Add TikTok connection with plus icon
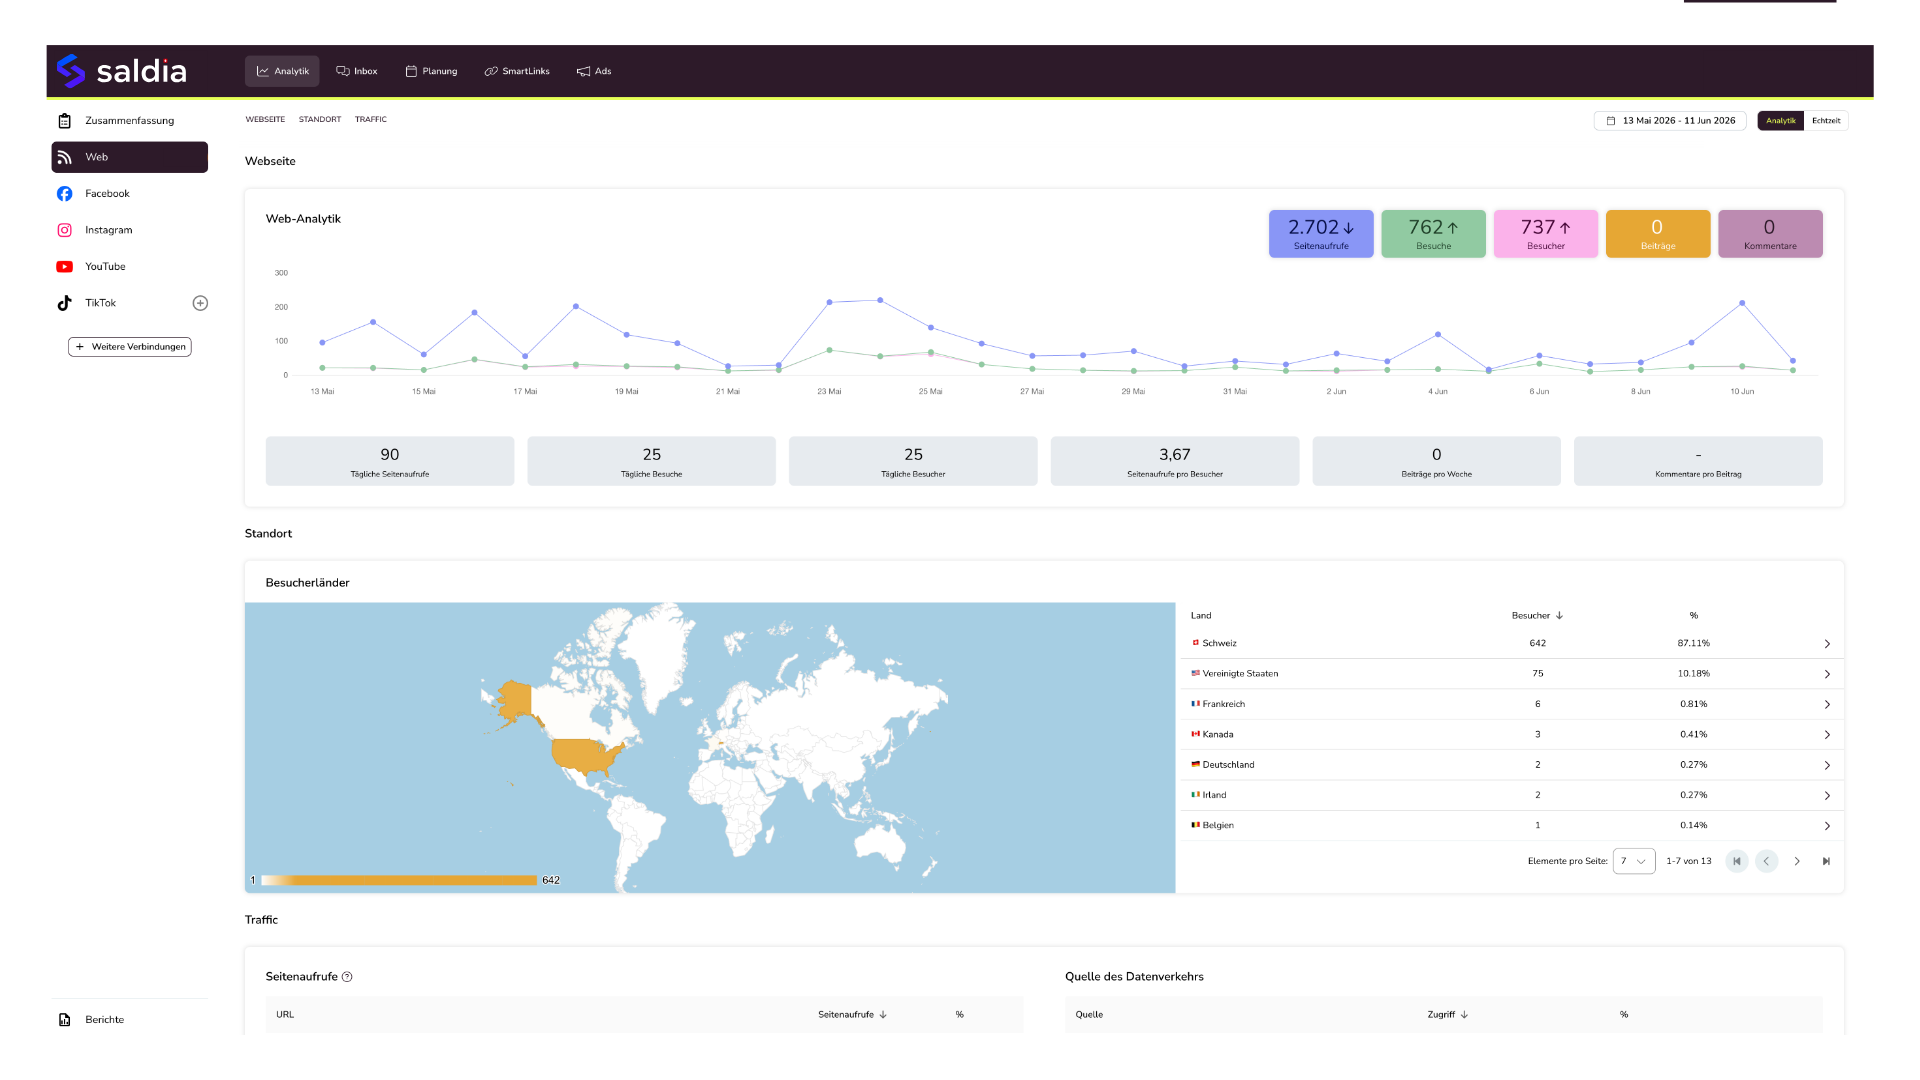1920x1080 pixels. [200, 303]
